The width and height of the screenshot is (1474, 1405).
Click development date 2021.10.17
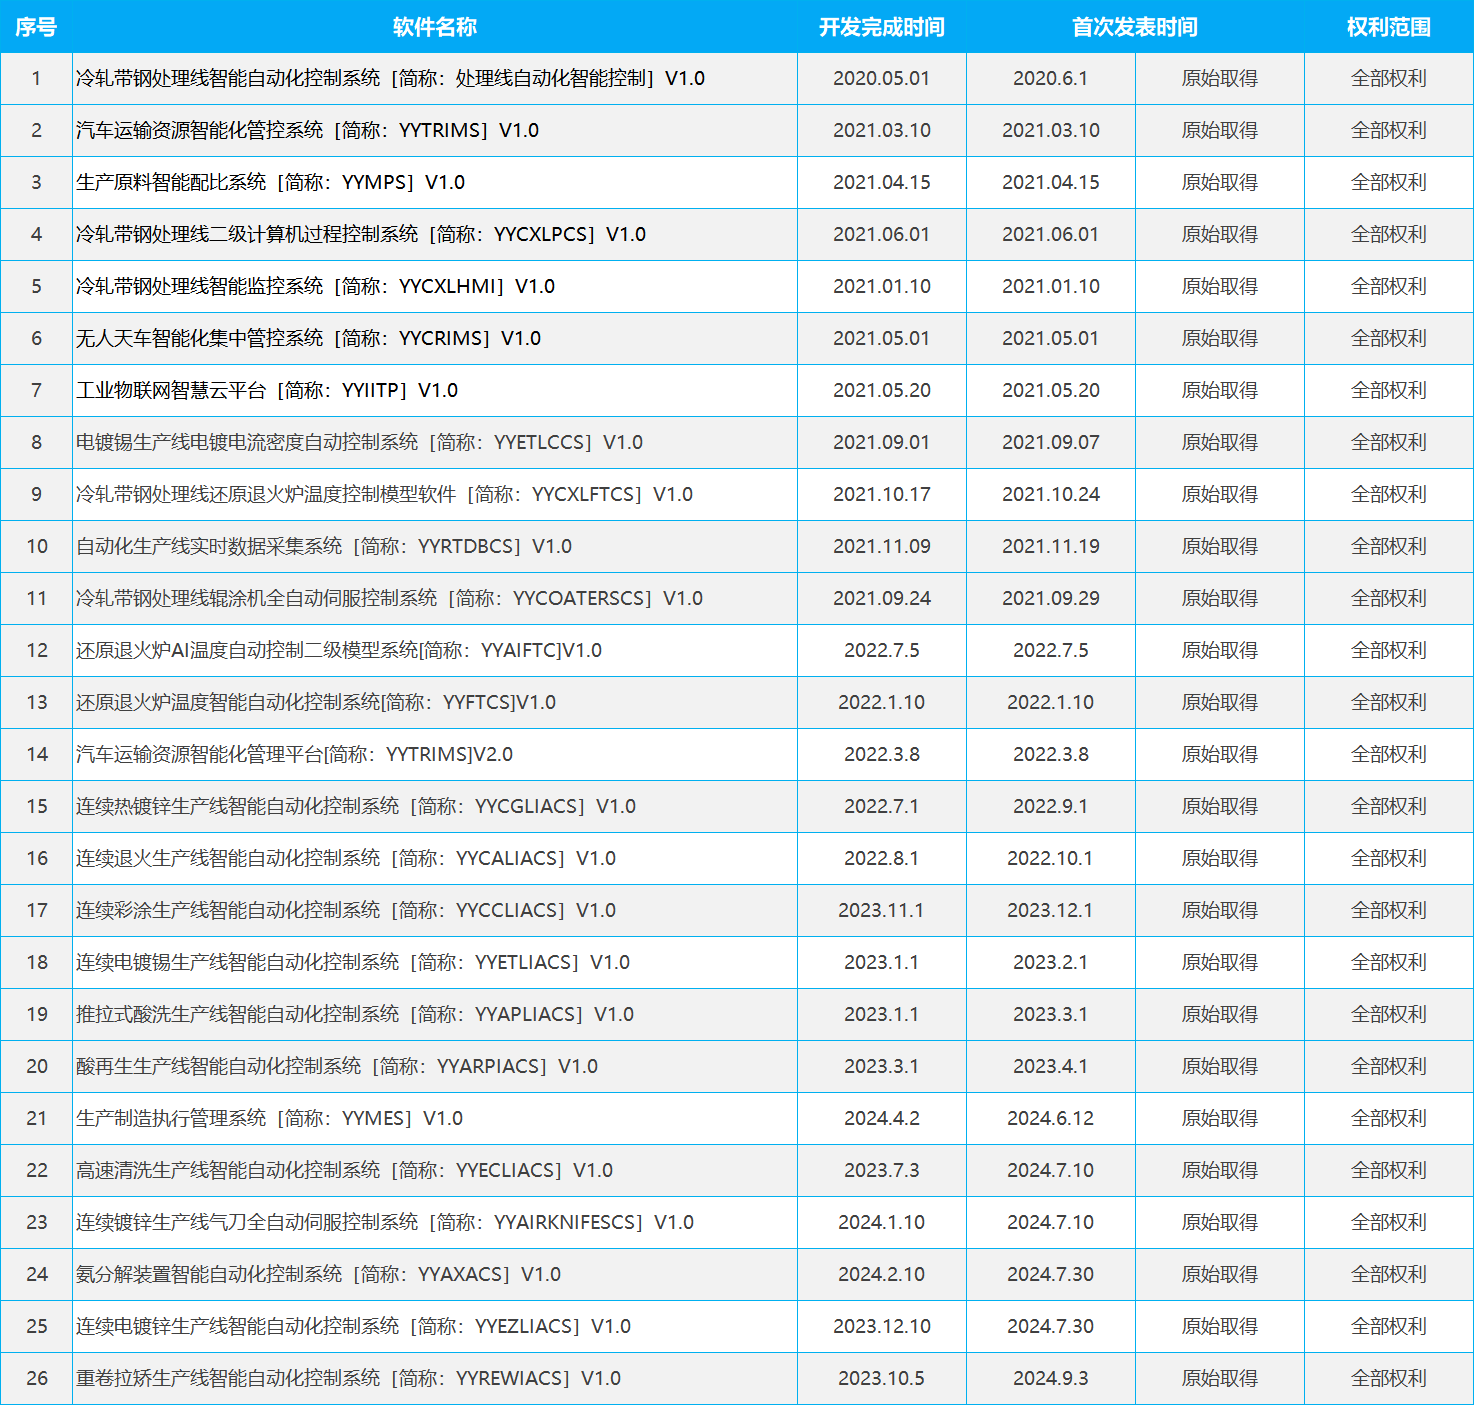[x=882, y=495]
